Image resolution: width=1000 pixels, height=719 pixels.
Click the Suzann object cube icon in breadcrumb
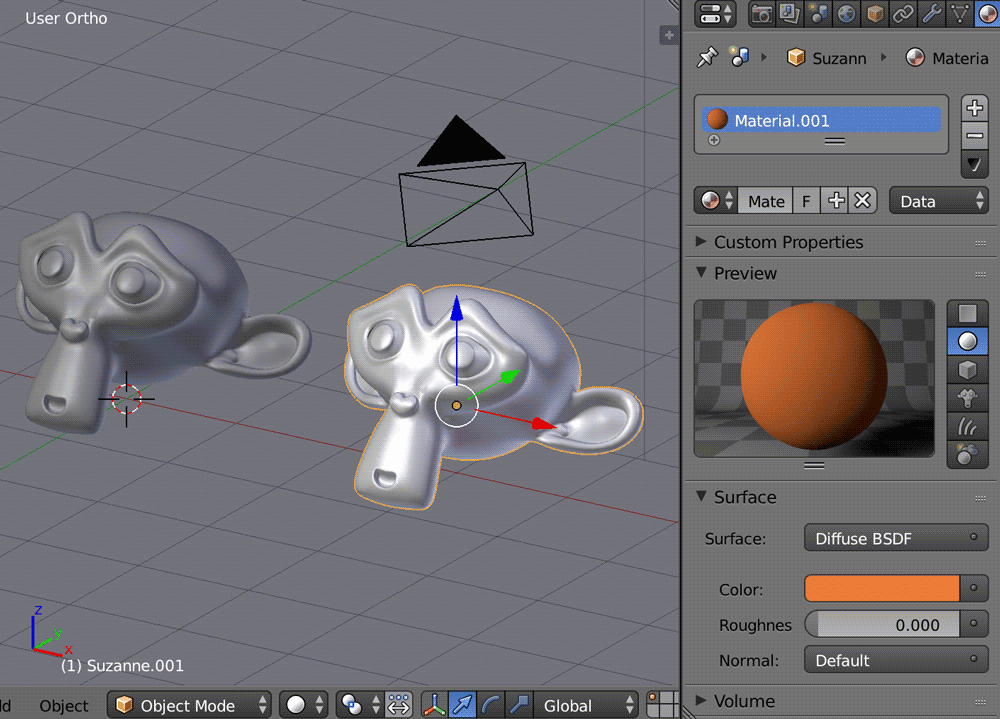[795, 58]
